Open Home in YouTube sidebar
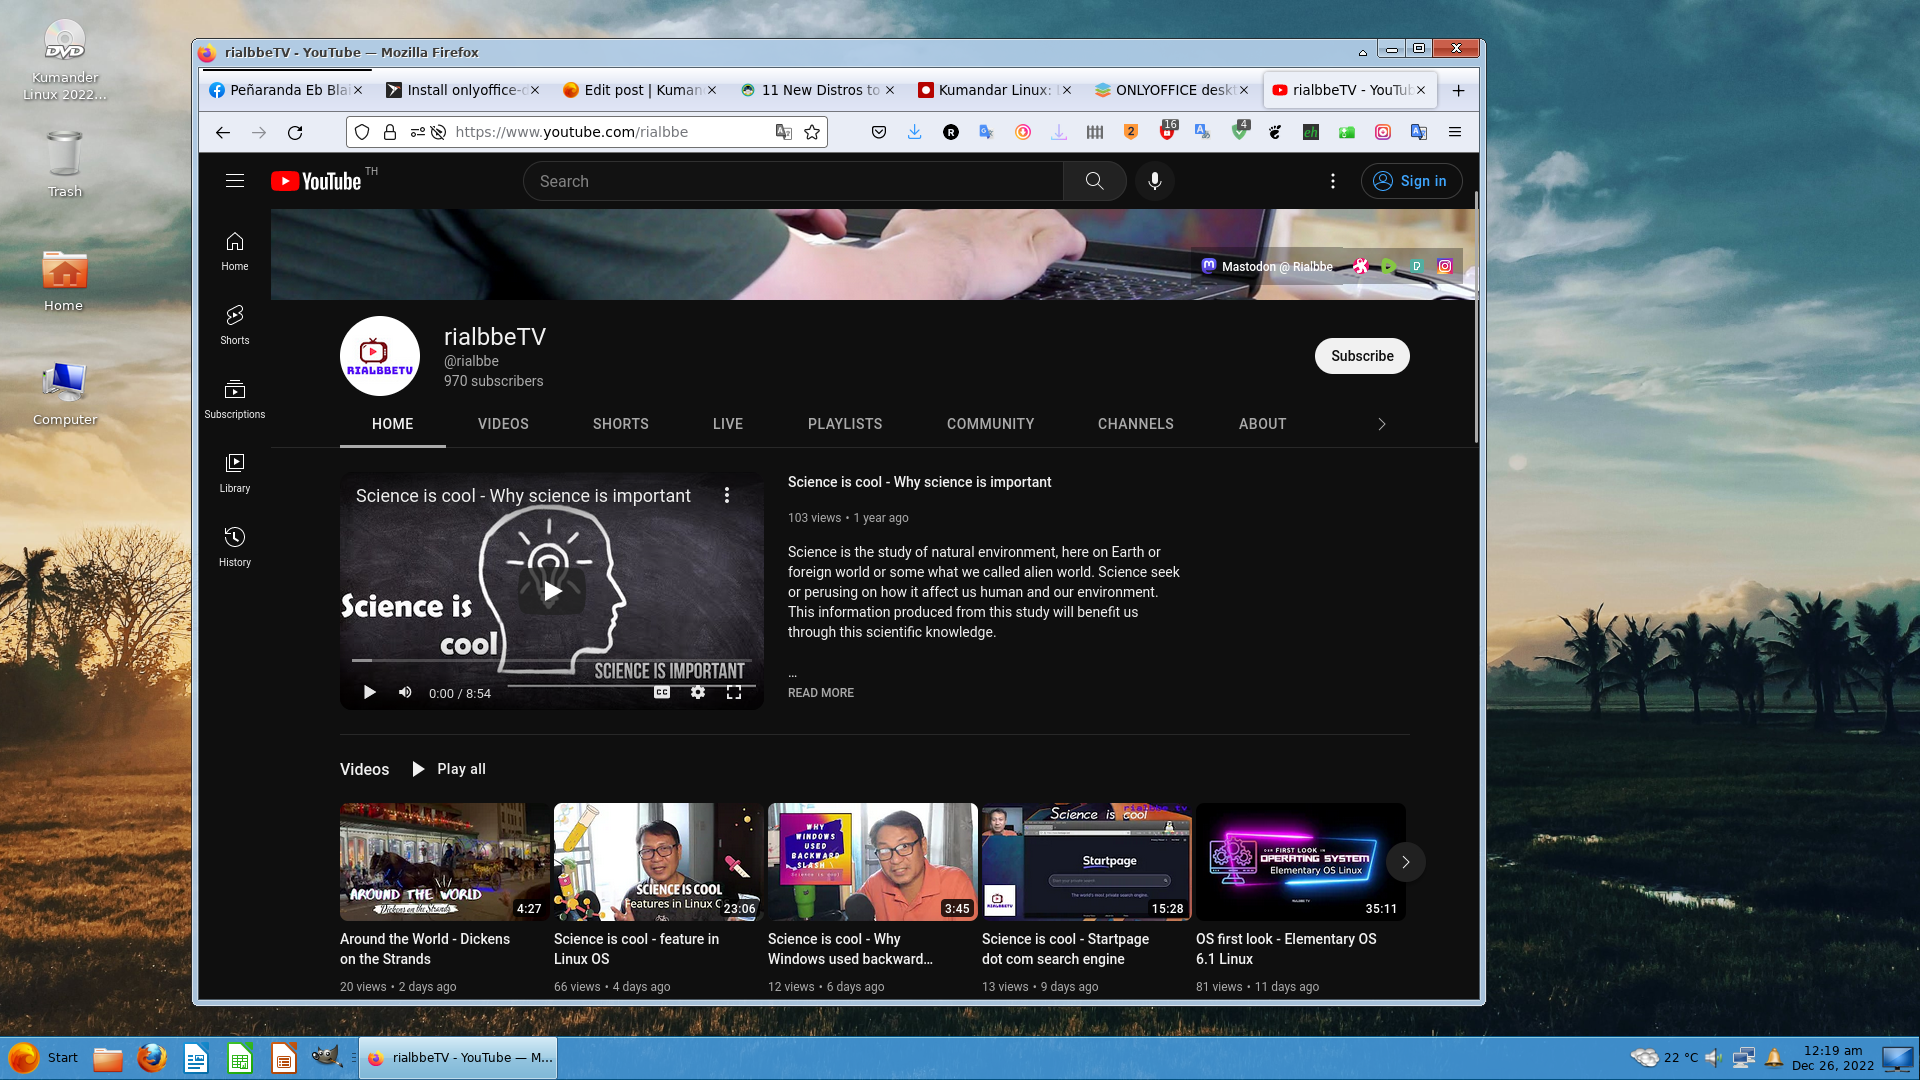The width and height of the screenshot is (1920, 1080). (x=235, y=251)
